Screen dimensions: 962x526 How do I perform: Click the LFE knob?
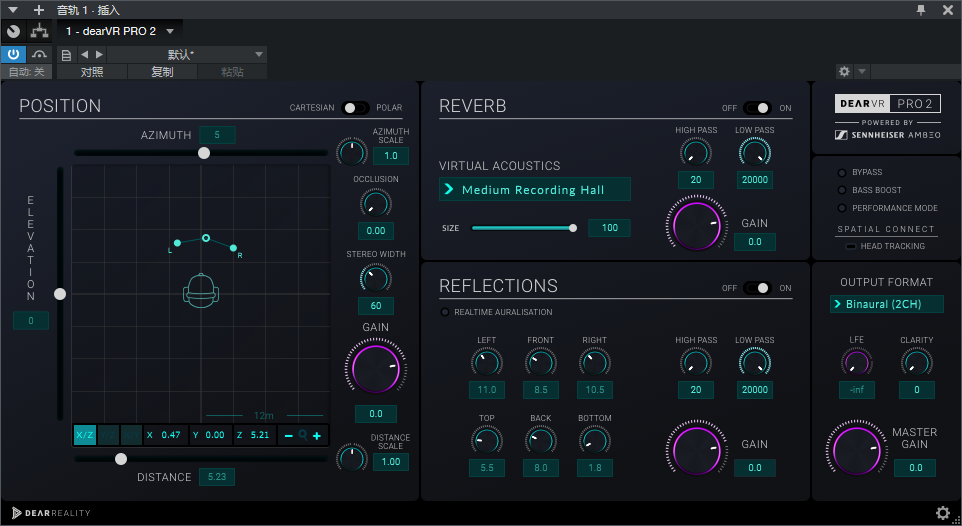click(856, 362)
